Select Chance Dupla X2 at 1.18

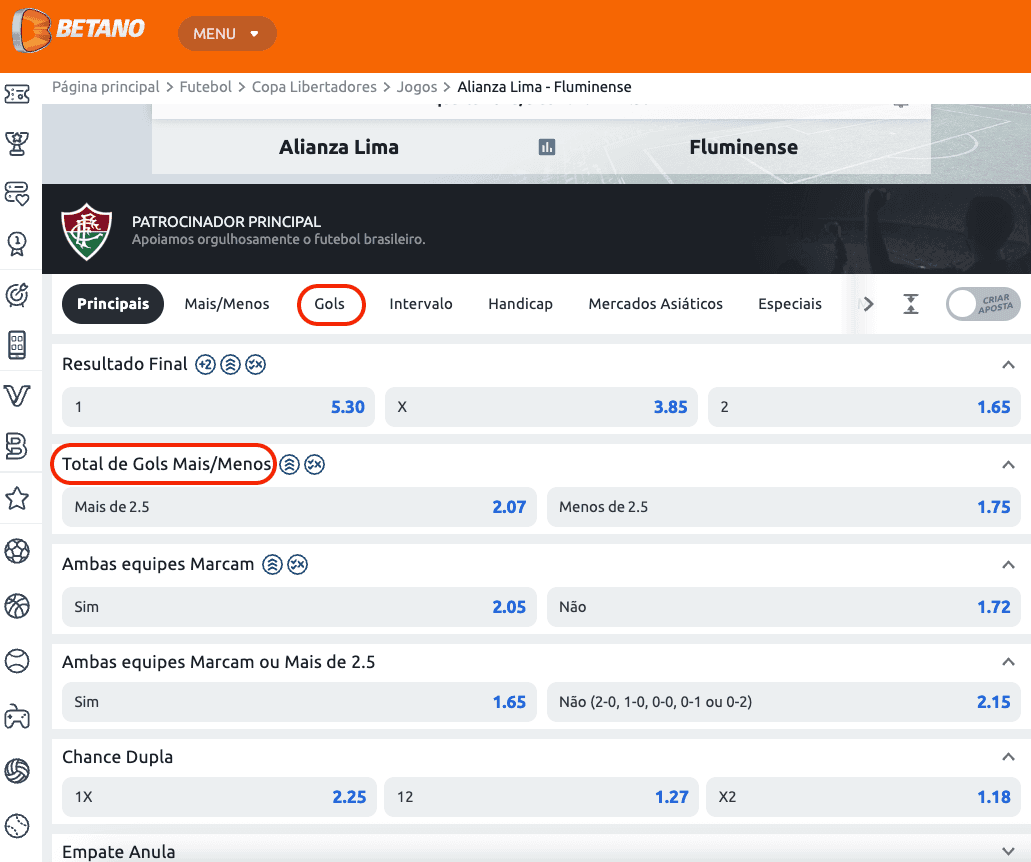click(863, 797)
